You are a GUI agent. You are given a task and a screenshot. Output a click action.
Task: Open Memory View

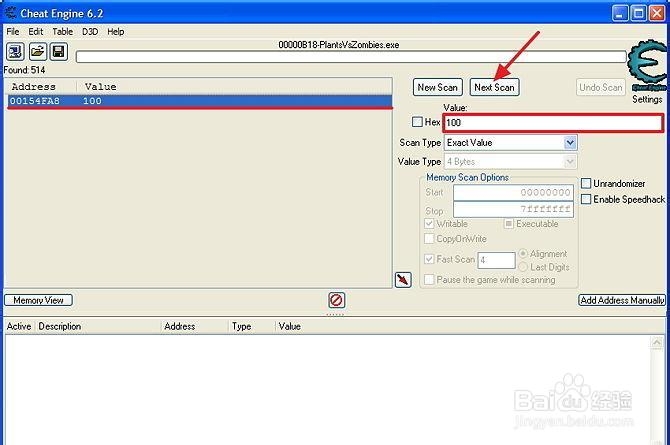(38, 300)
